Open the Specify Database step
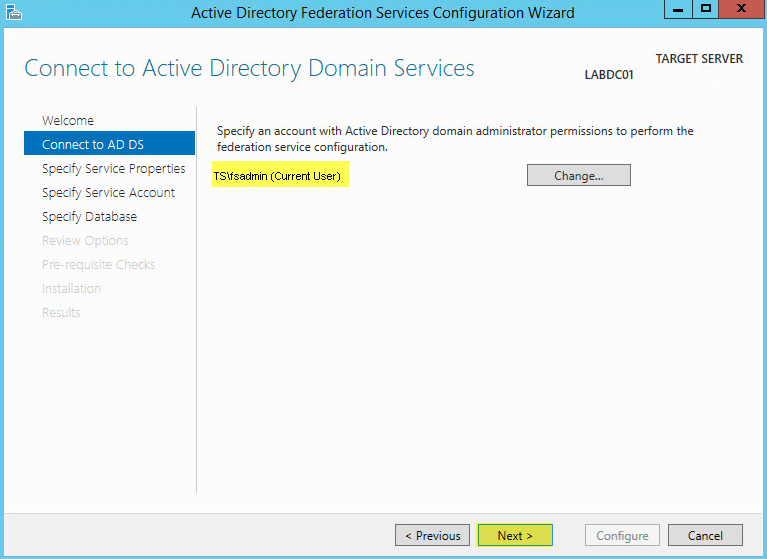The width and height of the screenshot is (767, 559). pyautogui.click(x=90, y=216)
